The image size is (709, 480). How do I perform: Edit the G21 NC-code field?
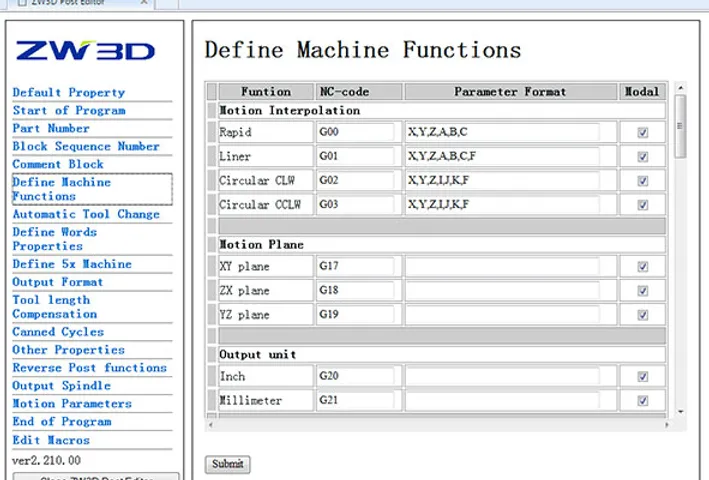(x=355, y=400)
